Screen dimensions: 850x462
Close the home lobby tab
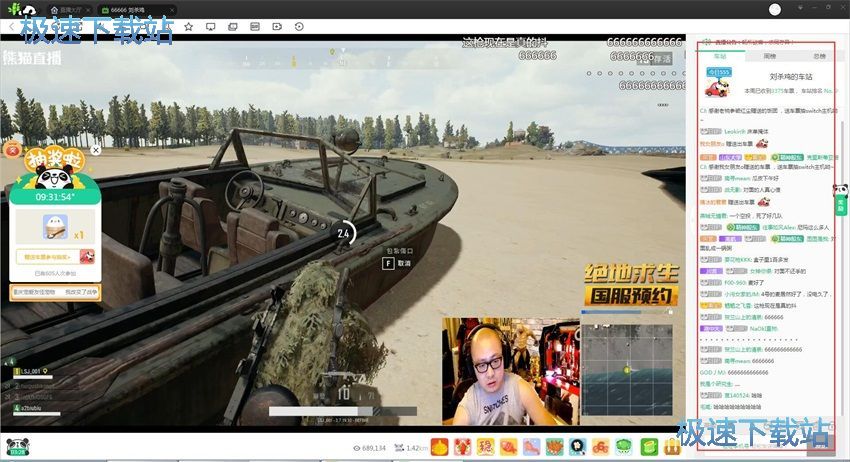pyautogui.click(x=88, y=10)
